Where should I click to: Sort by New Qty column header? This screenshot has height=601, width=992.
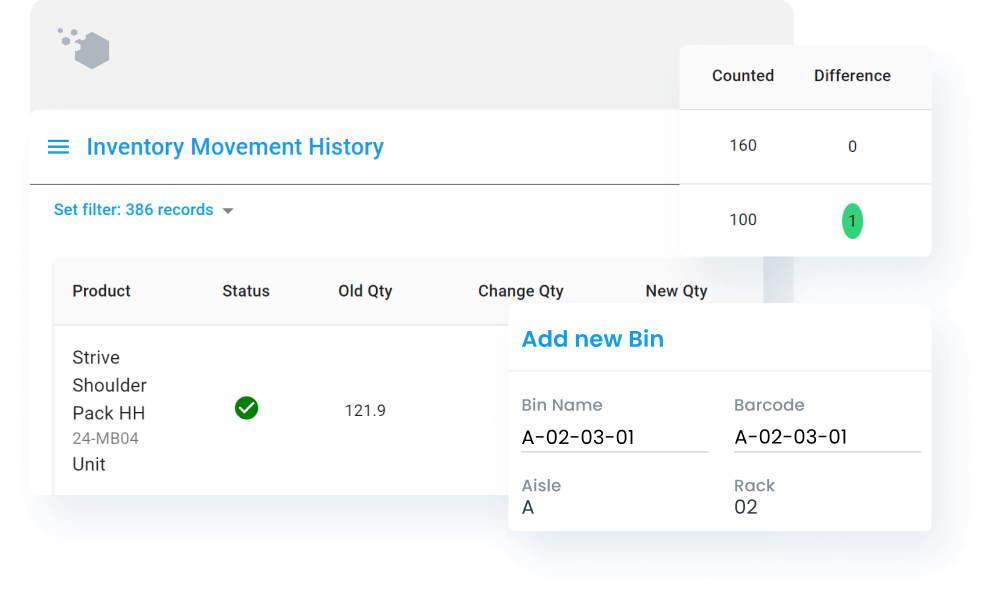click(x=676, y=291)
